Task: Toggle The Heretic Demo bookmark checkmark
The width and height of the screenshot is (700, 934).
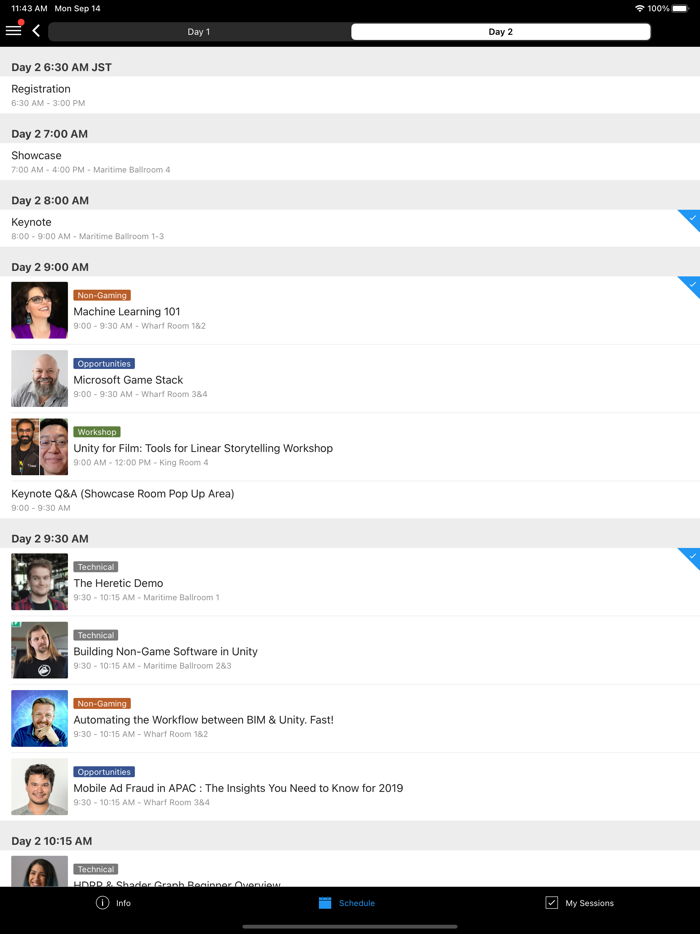Action: click(x=691, y=556)
